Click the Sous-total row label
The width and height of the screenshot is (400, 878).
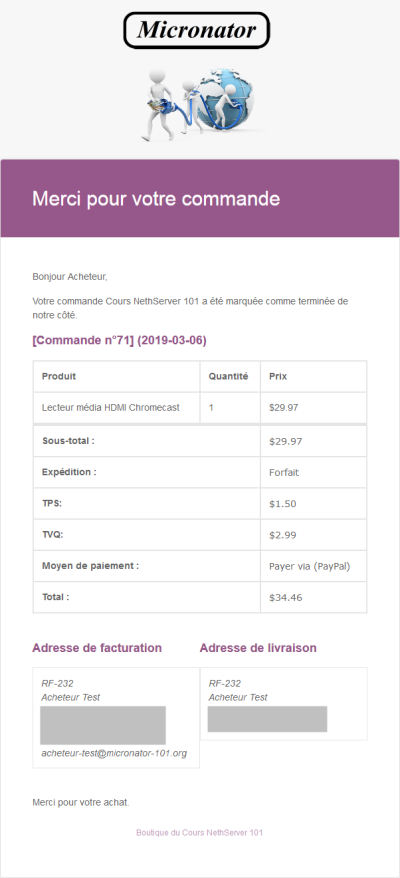(x=68, y=441)
